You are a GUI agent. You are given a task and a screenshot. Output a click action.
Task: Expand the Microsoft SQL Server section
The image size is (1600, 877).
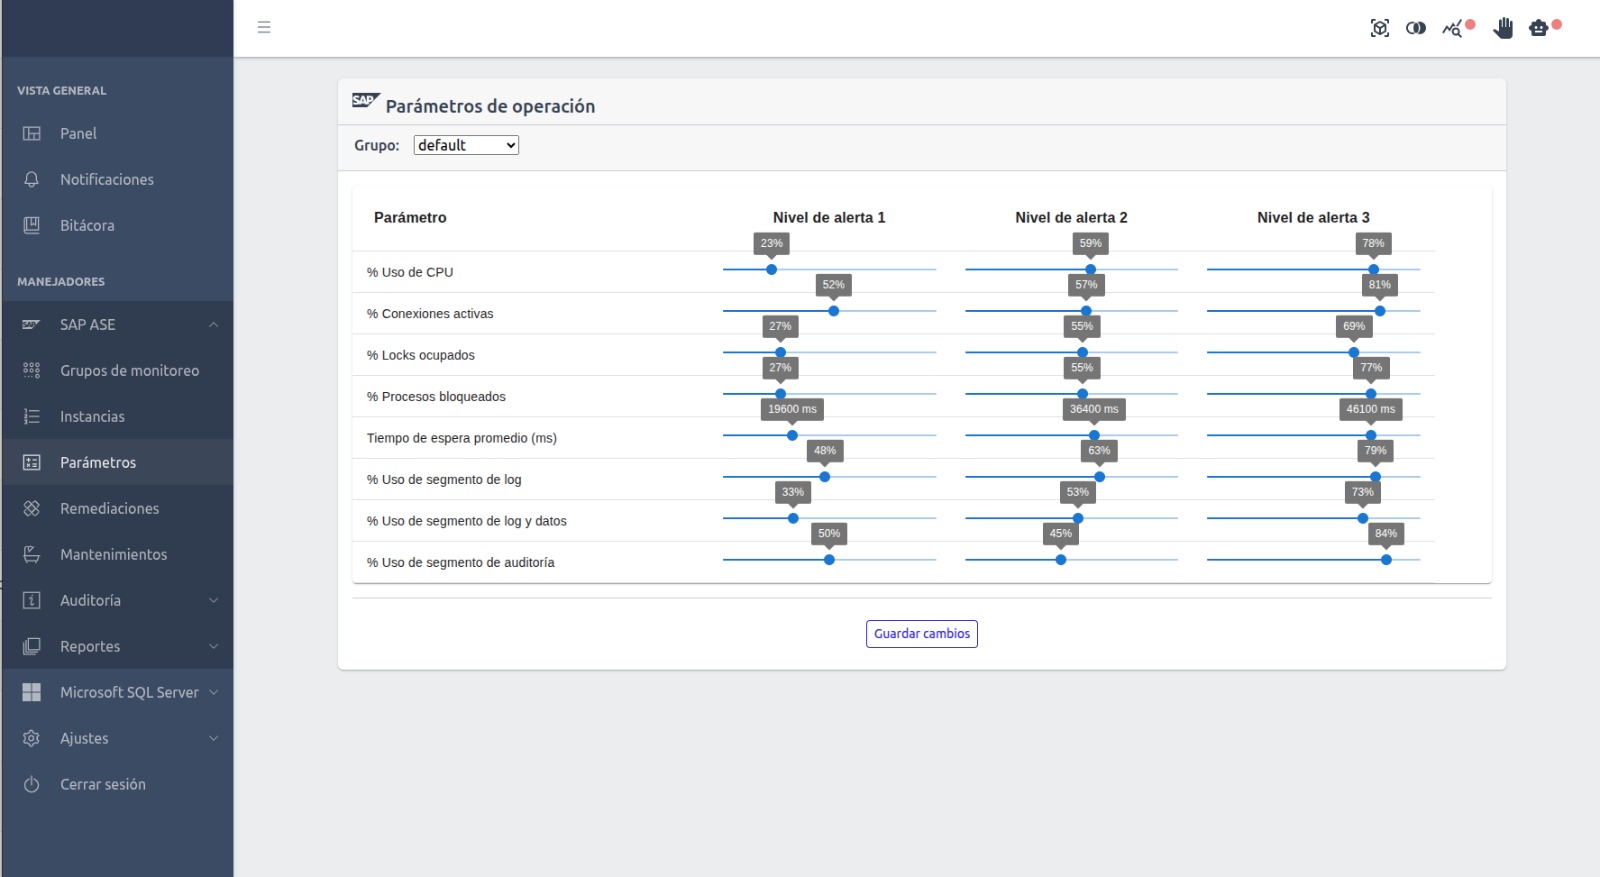click(213, 692)
